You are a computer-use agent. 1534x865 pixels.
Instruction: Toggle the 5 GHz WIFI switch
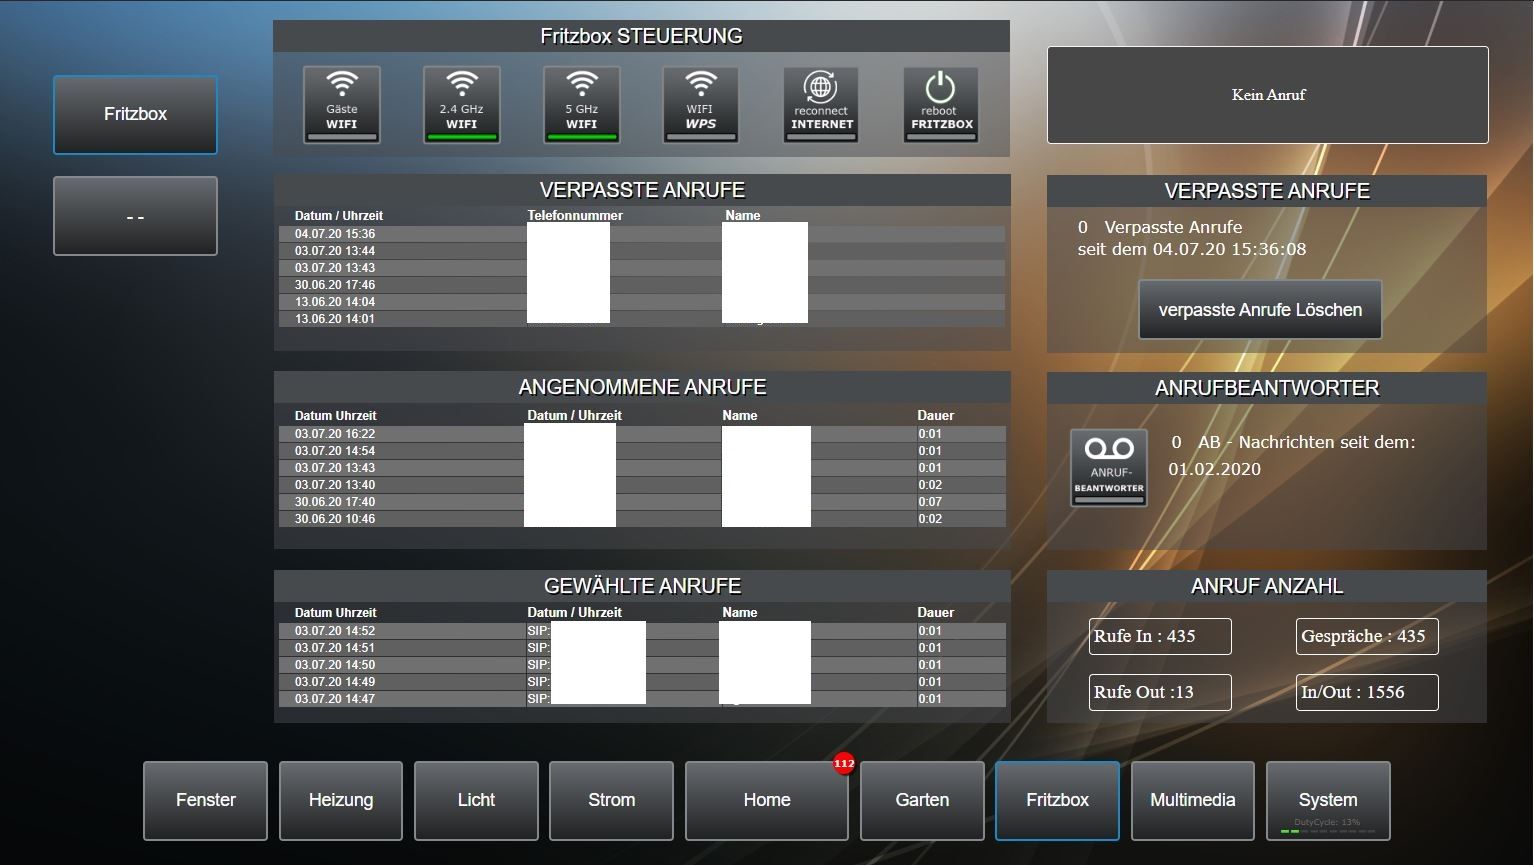[581, 105]
